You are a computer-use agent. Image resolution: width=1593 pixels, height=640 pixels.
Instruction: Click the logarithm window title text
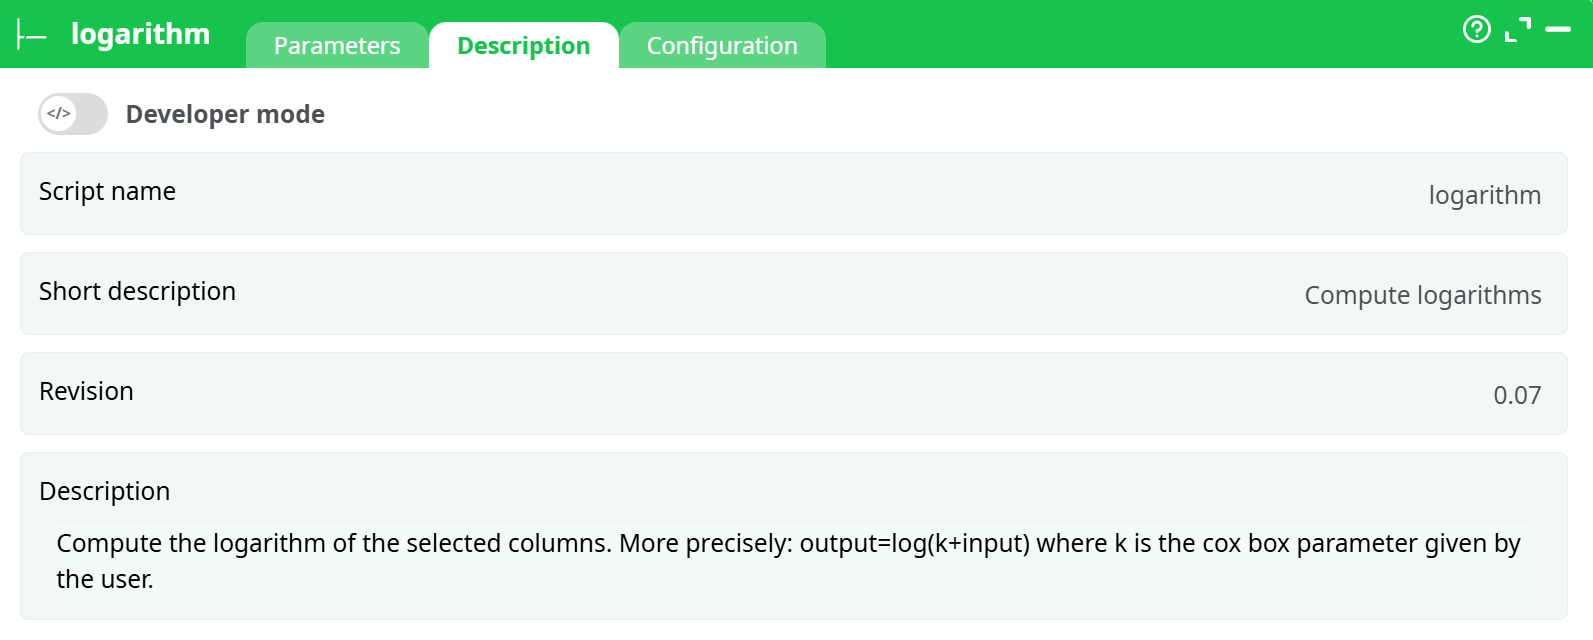(x=140, y=33)
